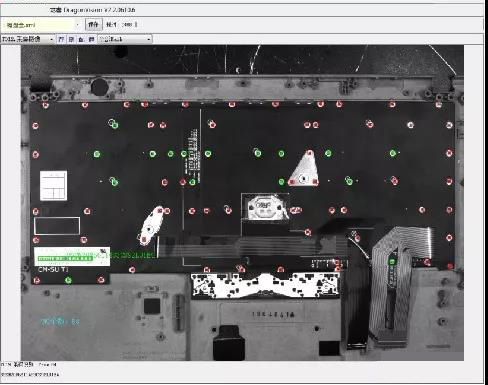Click the white bracket strip below the keyboard
The height and width of the screenshot is (385, 488).
click(265, 285)
